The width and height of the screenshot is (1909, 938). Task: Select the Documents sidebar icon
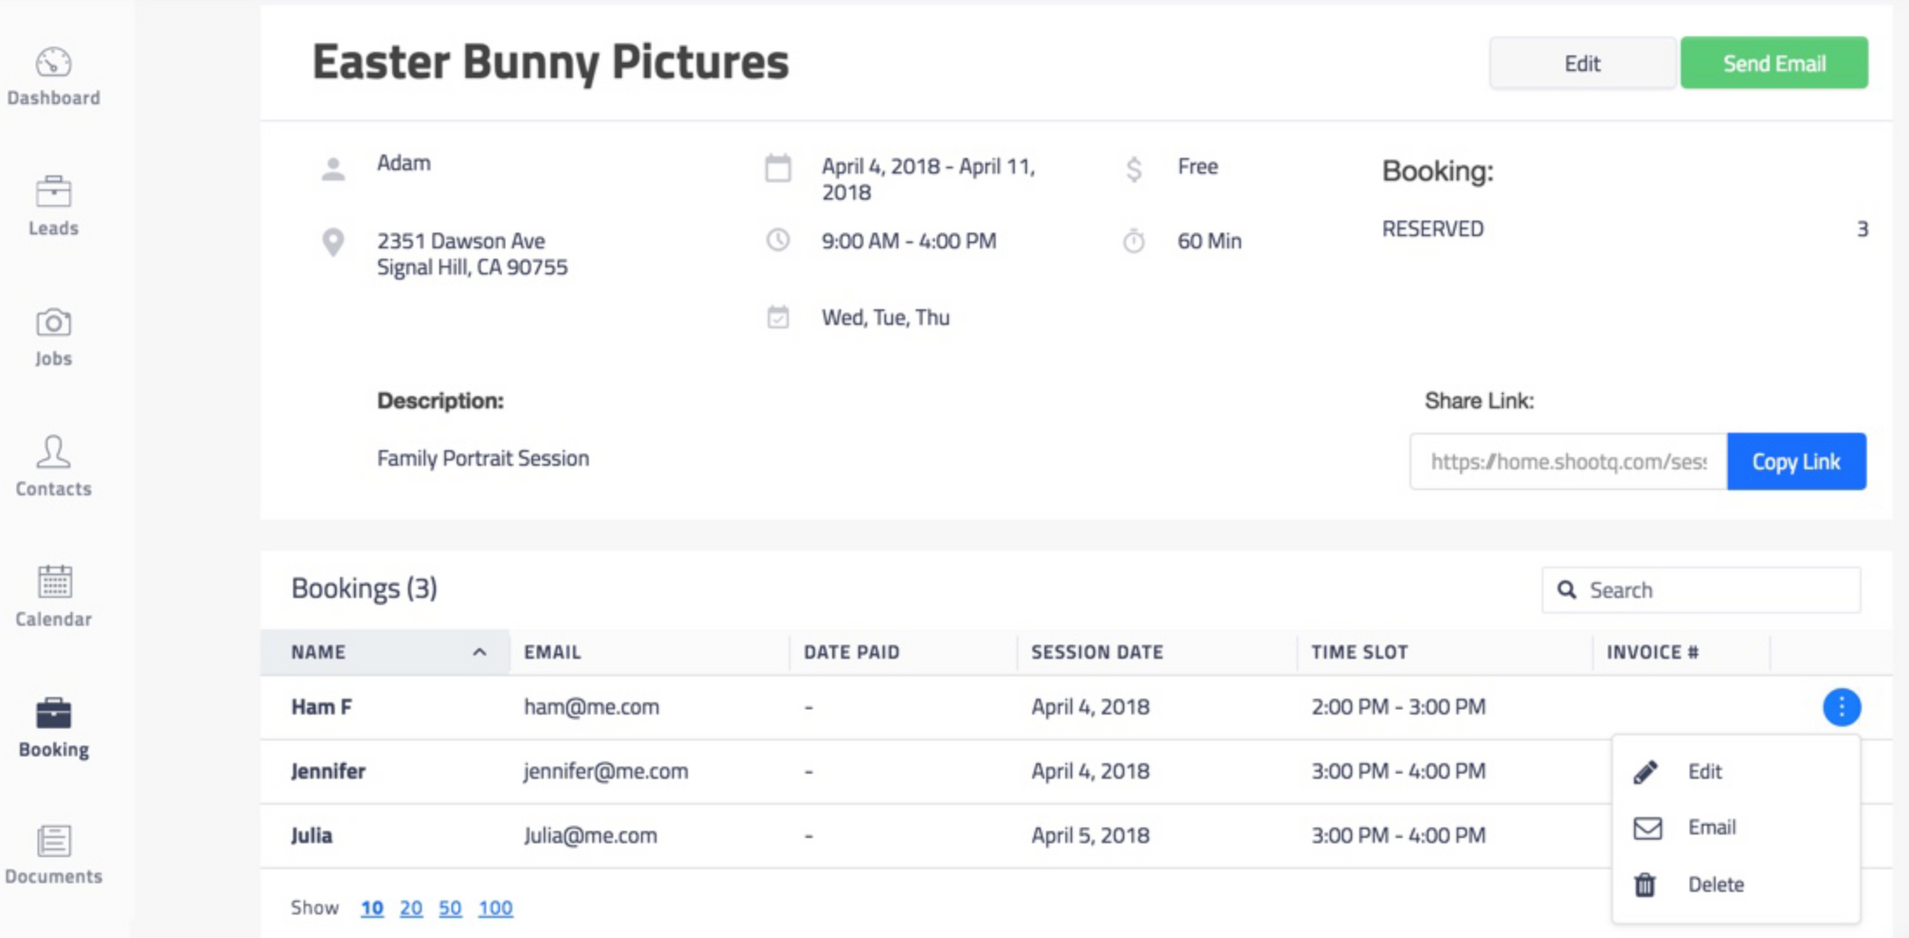(x=53, y=843)
